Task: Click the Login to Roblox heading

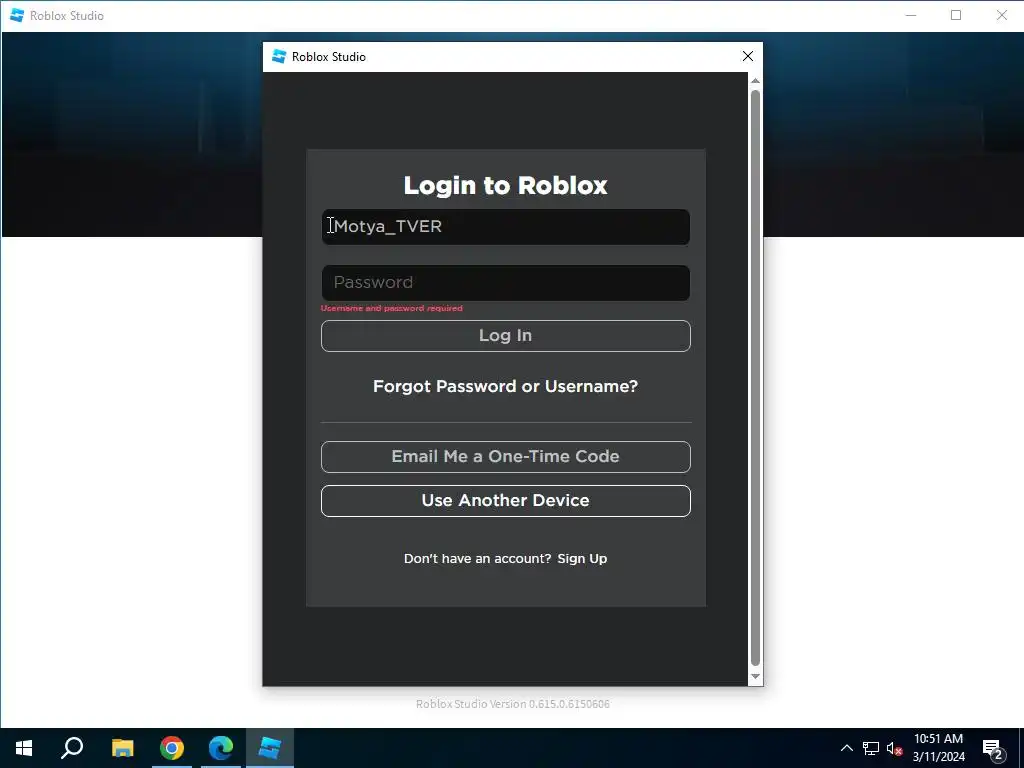Action: pos(505,185)
